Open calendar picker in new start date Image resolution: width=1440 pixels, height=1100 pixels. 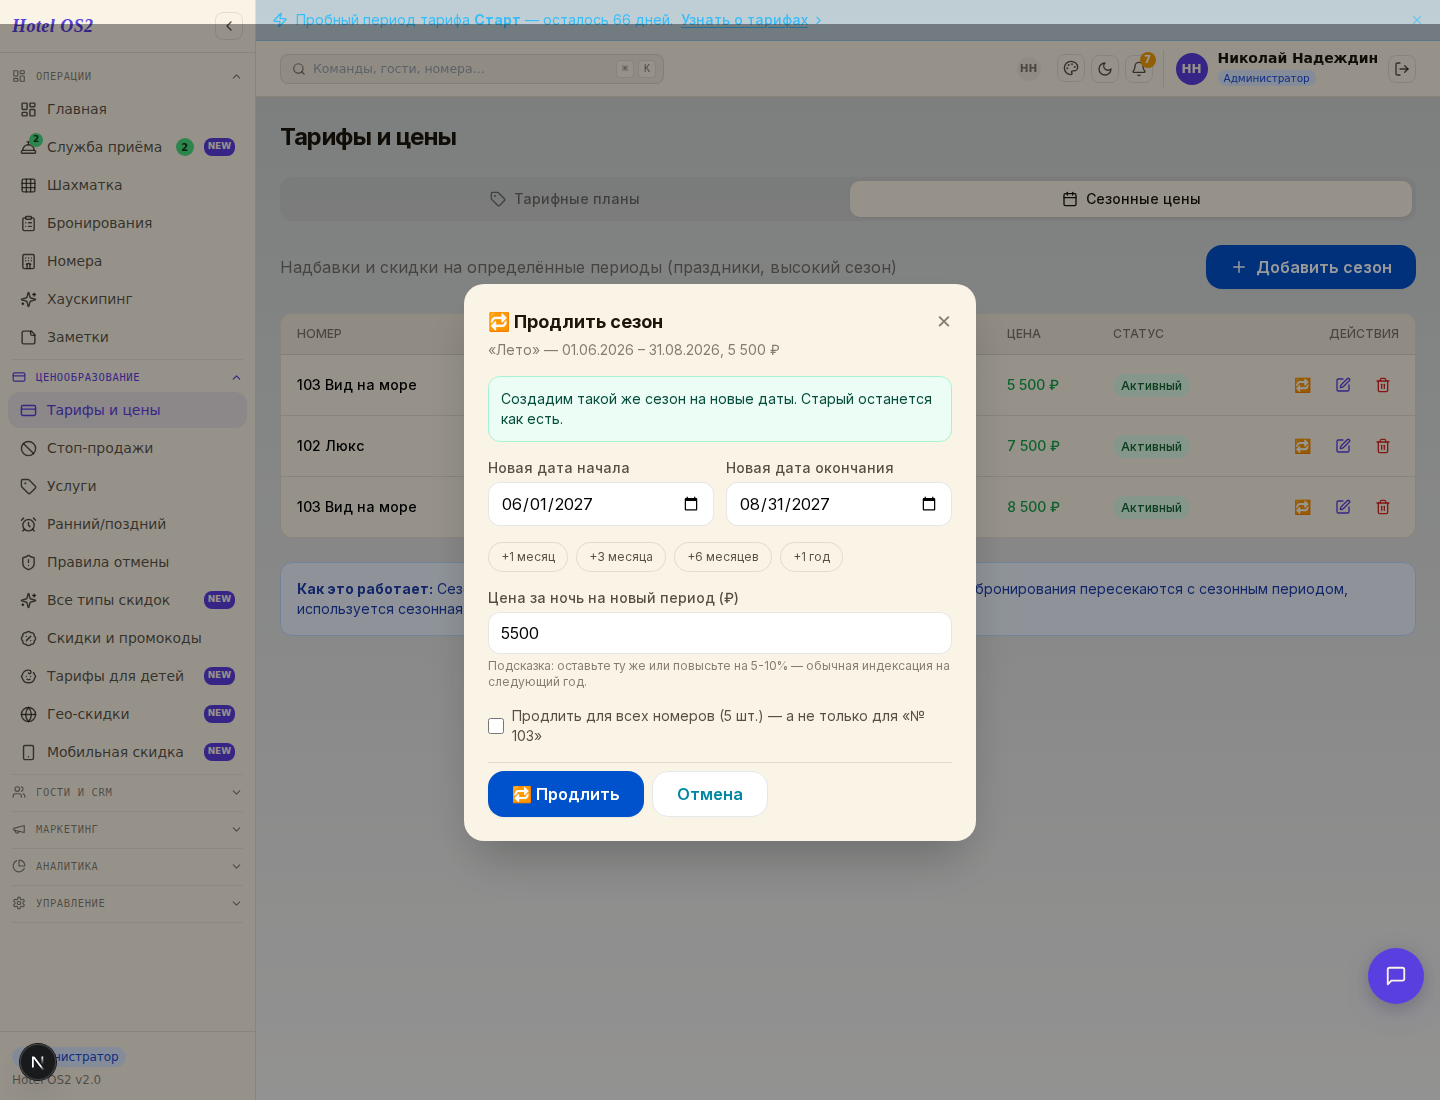pyautogui.click(x=691, y=504)
